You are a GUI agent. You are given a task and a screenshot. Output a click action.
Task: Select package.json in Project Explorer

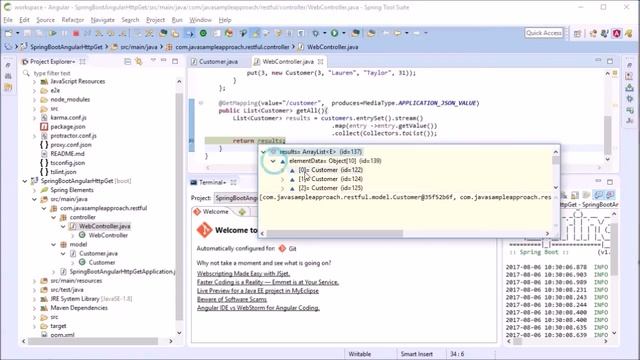coord(68,127)
